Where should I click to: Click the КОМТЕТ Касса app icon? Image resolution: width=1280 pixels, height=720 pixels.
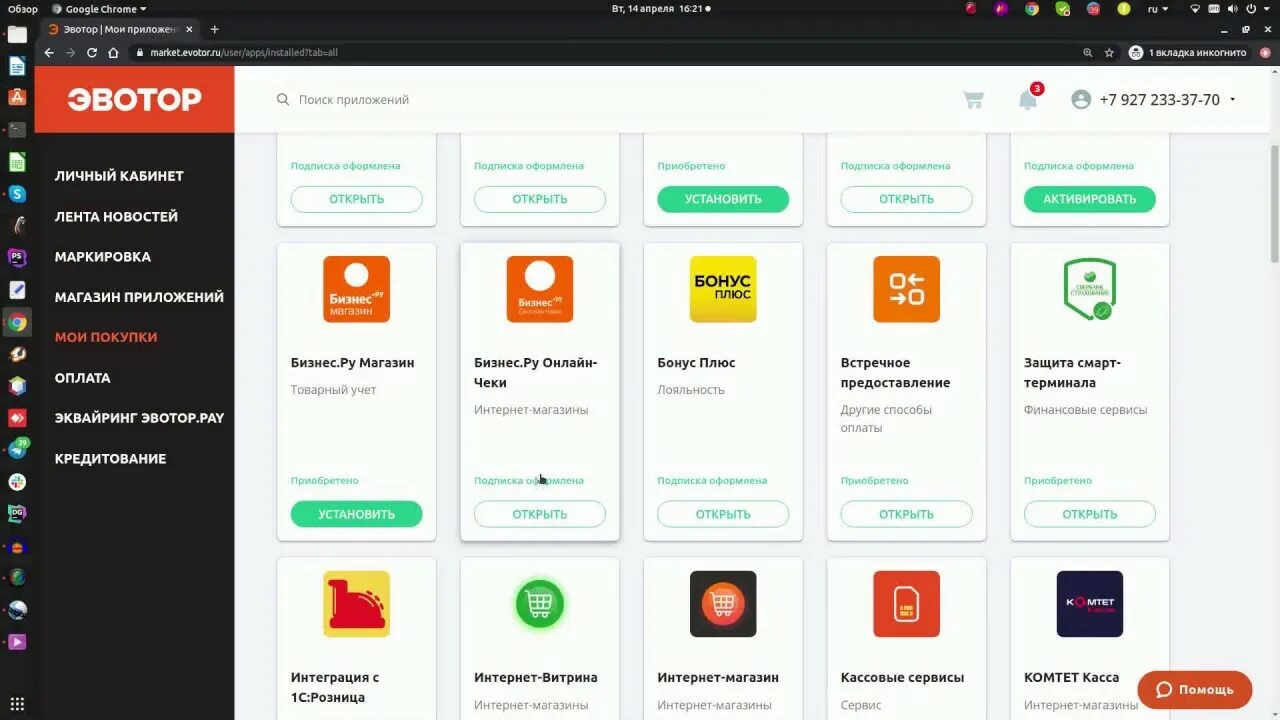[x=1090, y=604]
